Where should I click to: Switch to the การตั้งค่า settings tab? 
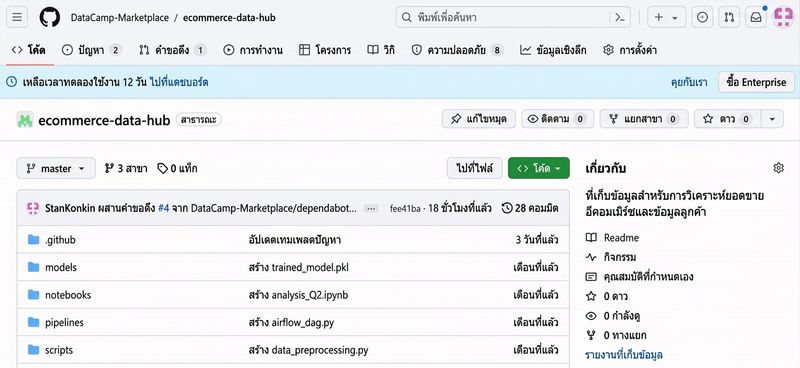tap(630, 50)
